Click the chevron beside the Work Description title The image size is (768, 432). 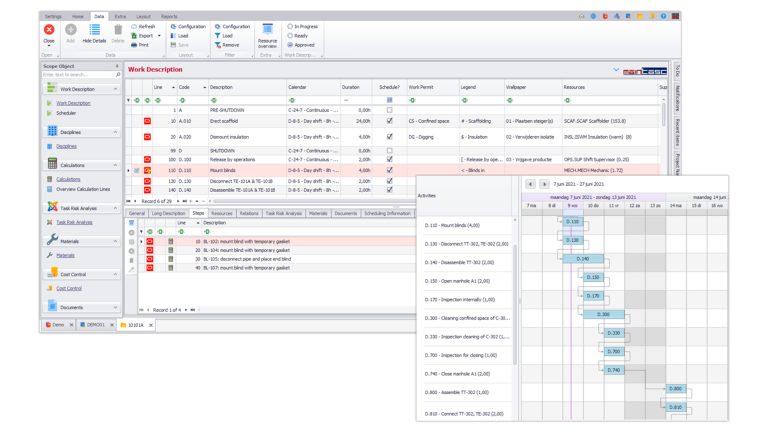[616, 70]
